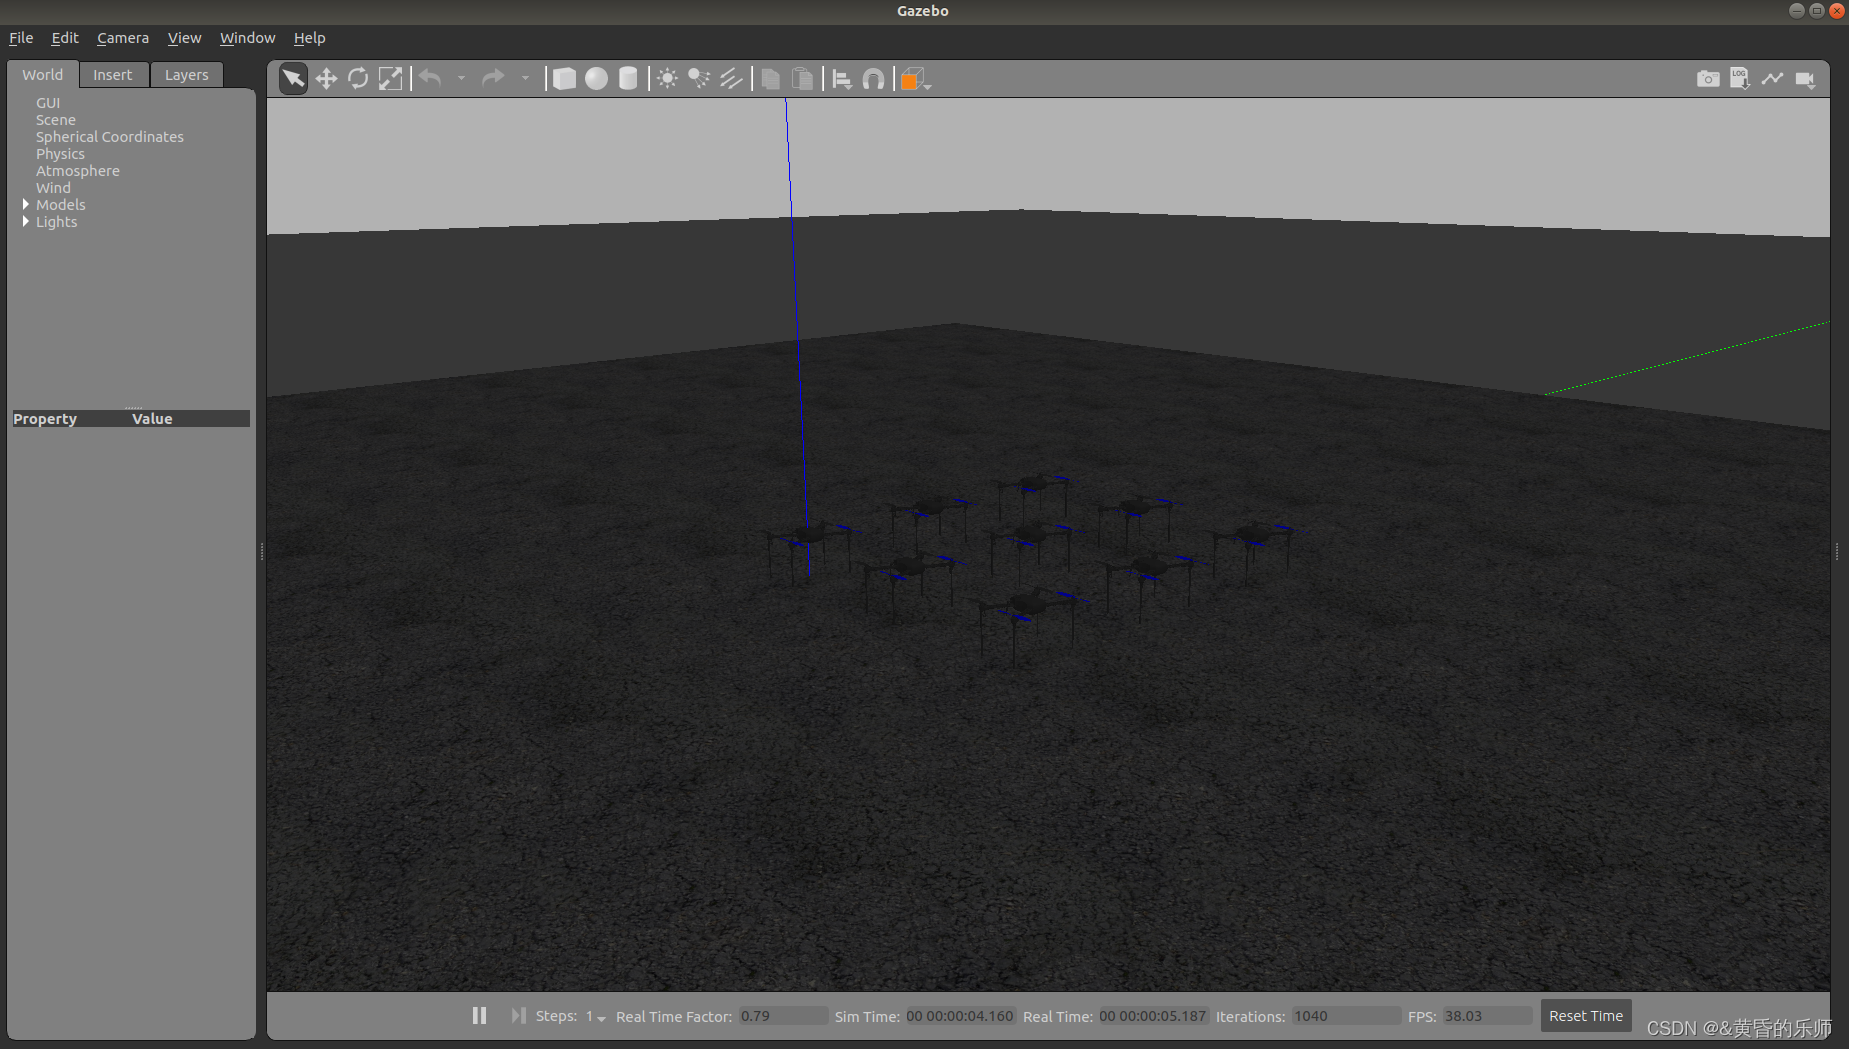Redo the last action
The width and height of the screenshot is (1849, 1049).
(x=493, y=78)
